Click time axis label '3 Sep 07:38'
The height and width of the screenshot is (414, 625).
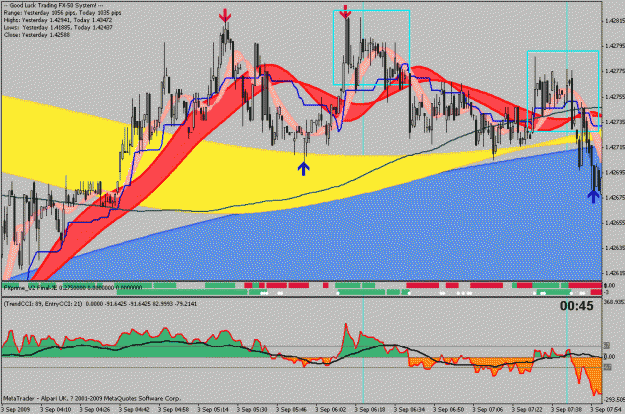click(x=567, y=409)
